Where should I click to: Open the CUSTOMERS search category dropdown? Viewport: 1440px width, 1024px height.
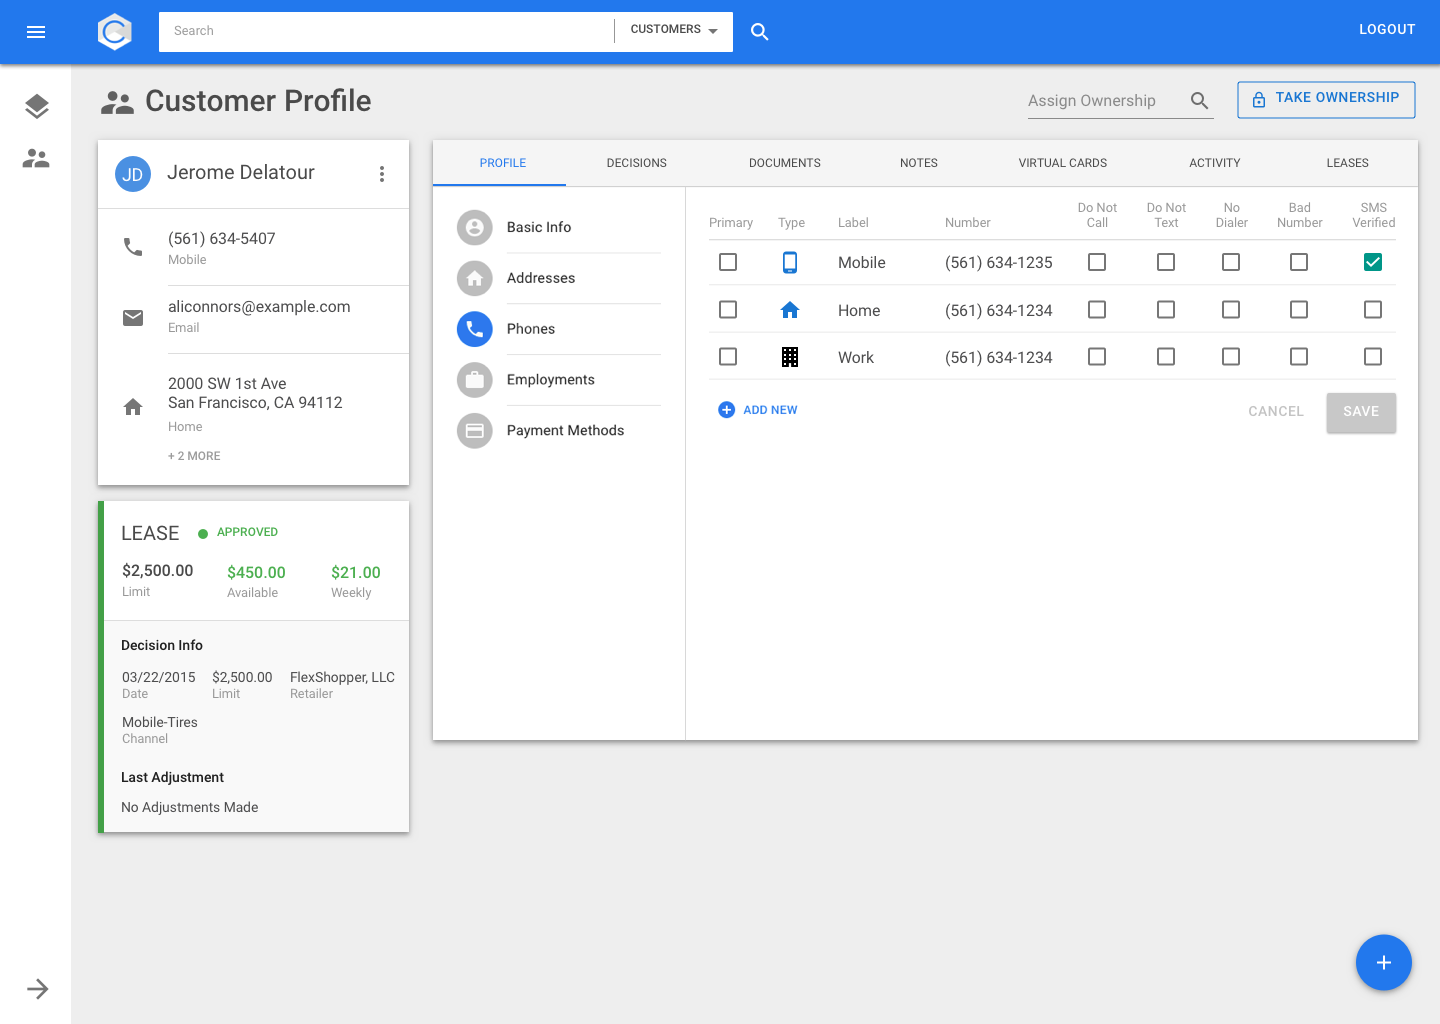click(x=674, y=30)
